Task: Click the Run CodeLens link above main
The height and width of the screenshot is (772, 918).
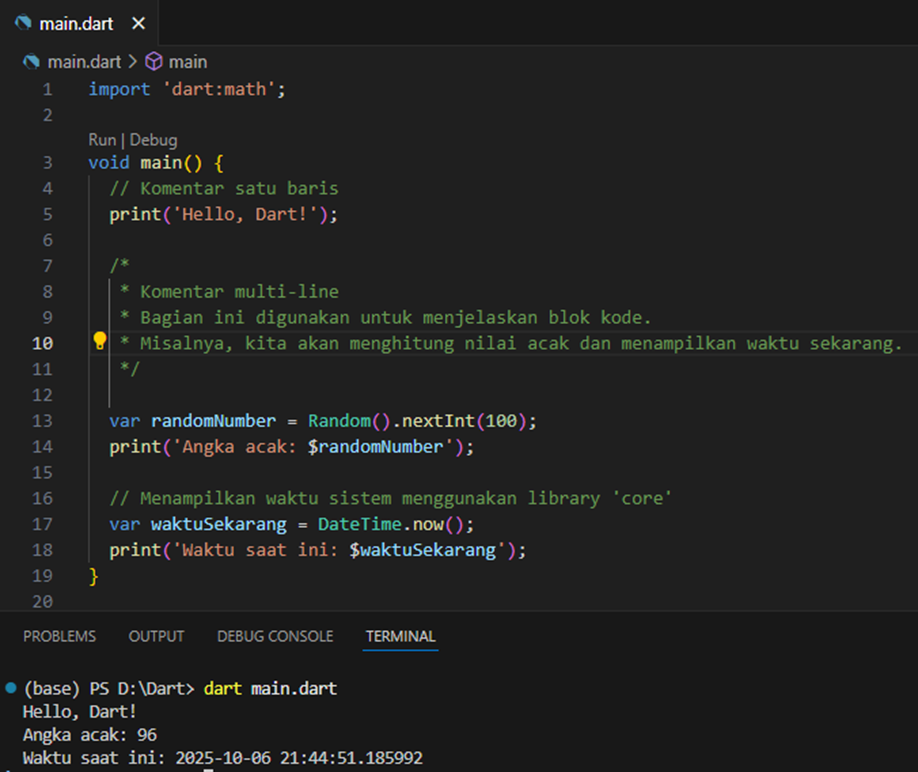Action: coord(101,140)
